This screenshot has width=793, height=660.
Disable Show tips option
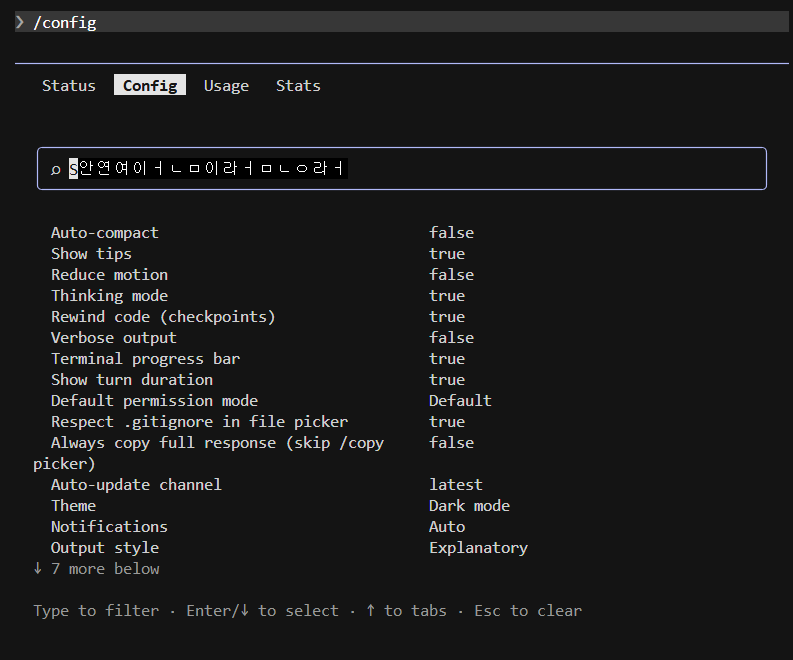click(91, 254)
